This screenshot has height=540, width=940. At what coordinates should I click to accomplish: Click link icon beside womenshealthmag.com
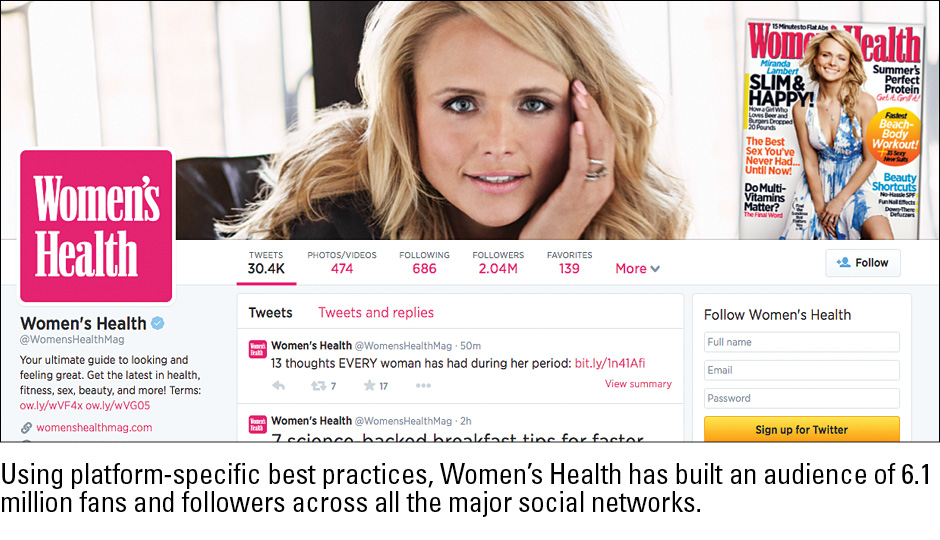(26, 428)
